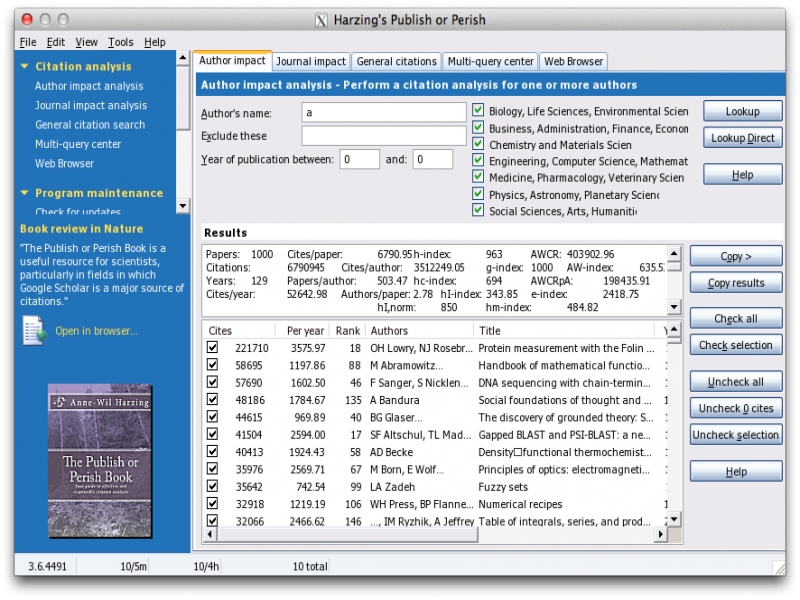Viewport: 800px width, 600px height.
Task: Open the Multi-query center tab
Action: pos(490,62)
